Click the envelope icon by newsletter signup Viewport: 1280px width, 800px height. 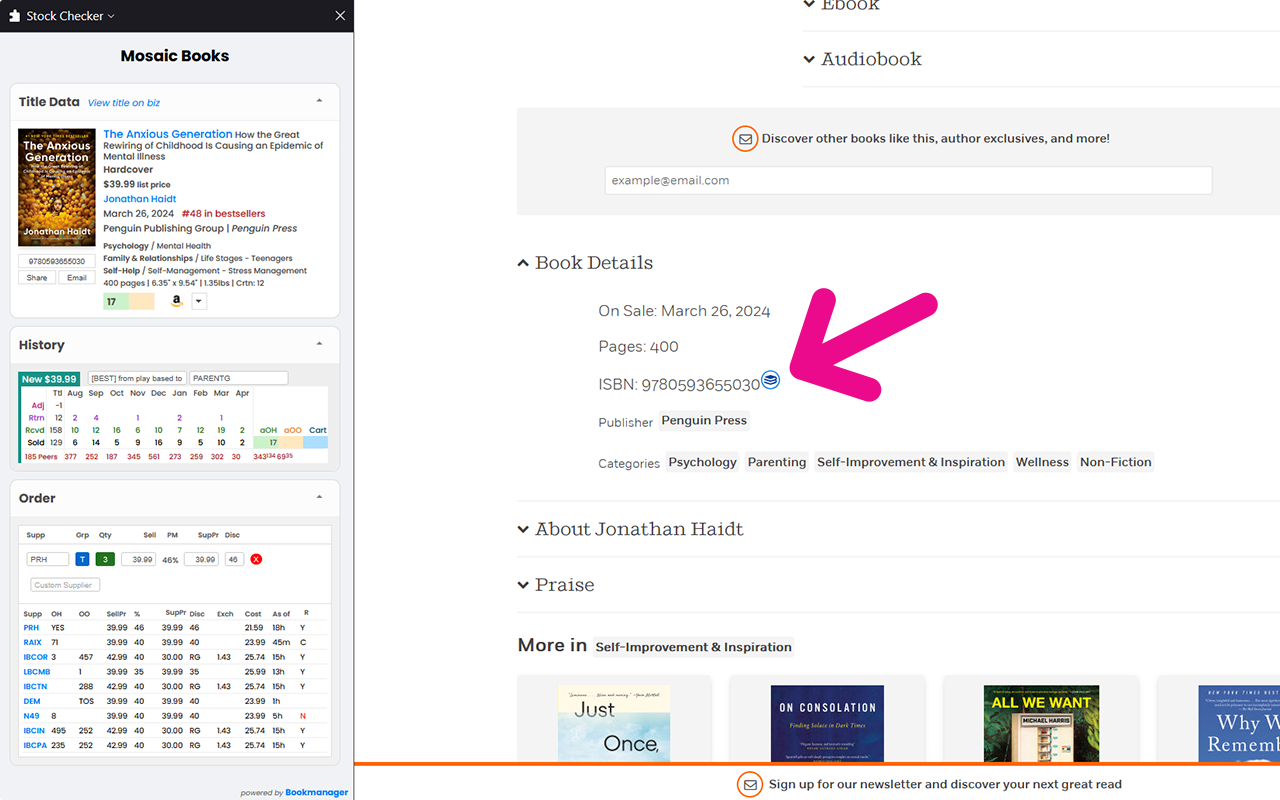tap(749, 785)
